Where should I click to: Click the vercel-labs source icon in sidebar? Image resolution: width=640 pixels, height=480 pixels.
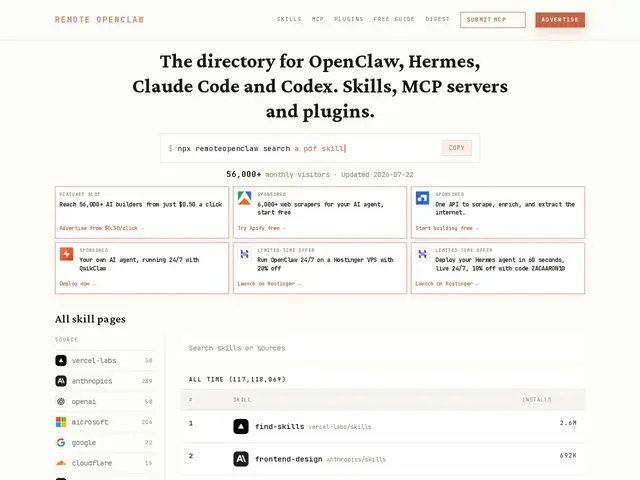point(61,360)
